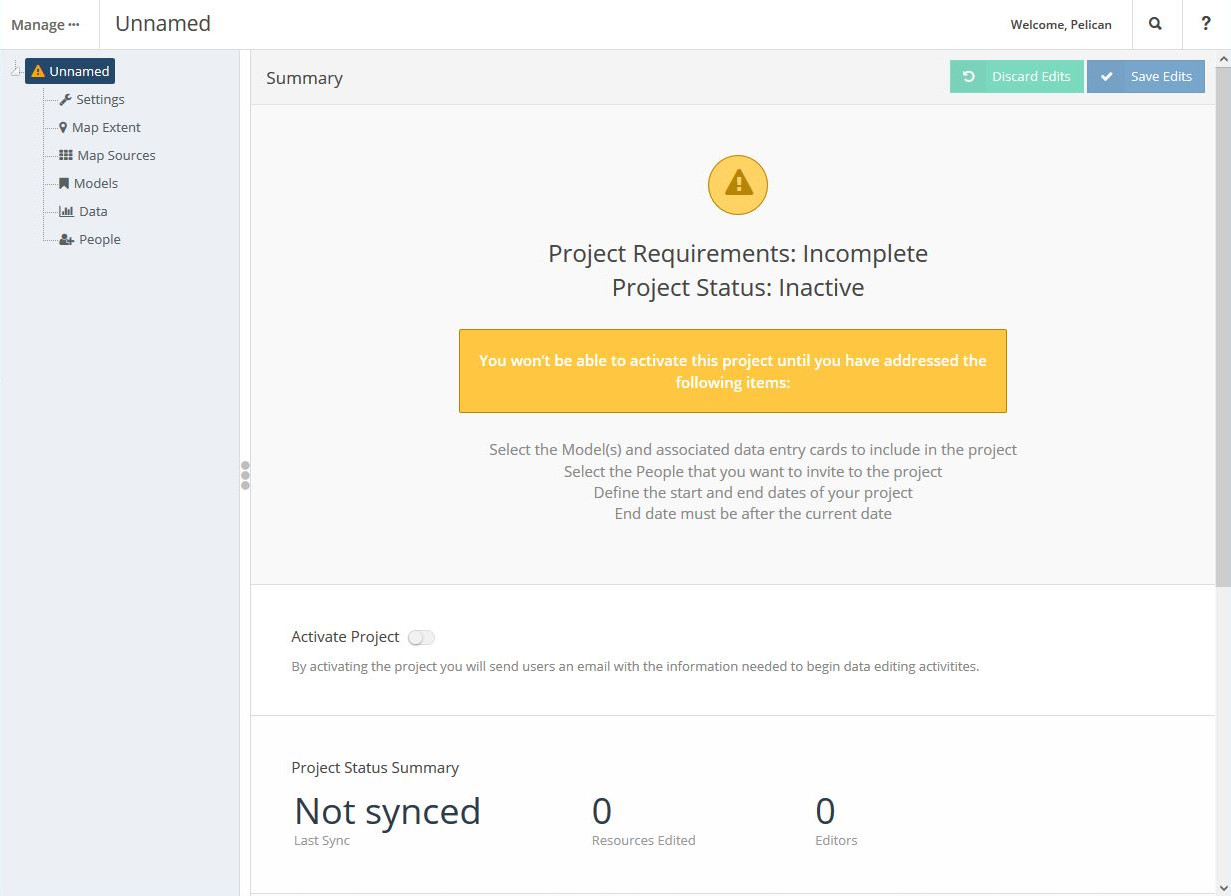Screen dimensions: 1231x896
Task: Click the sidebar resize handle dots
Action: coord(245,475)
